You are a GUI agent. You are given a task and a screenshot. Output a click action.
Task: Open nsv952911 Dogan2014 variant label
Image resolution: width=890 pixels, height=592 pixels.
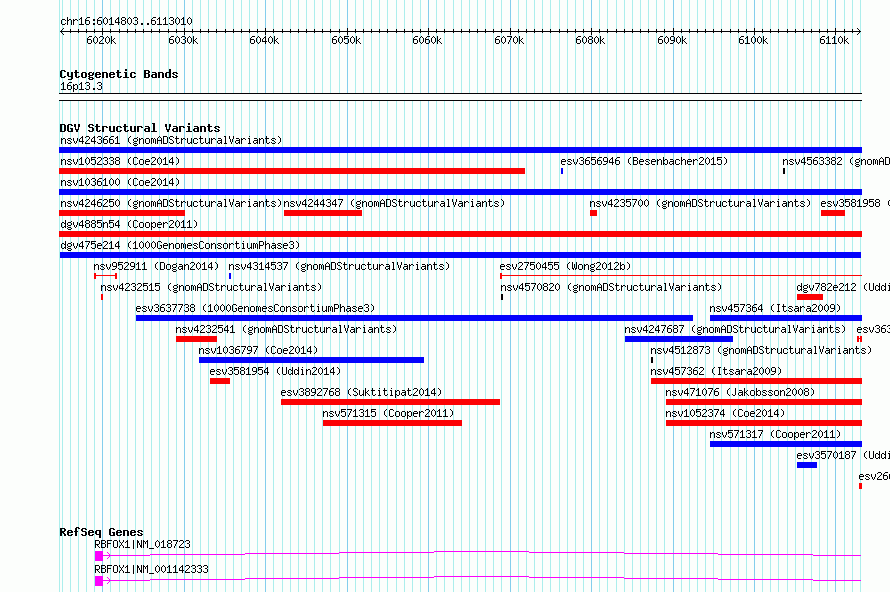coord(156,266)
